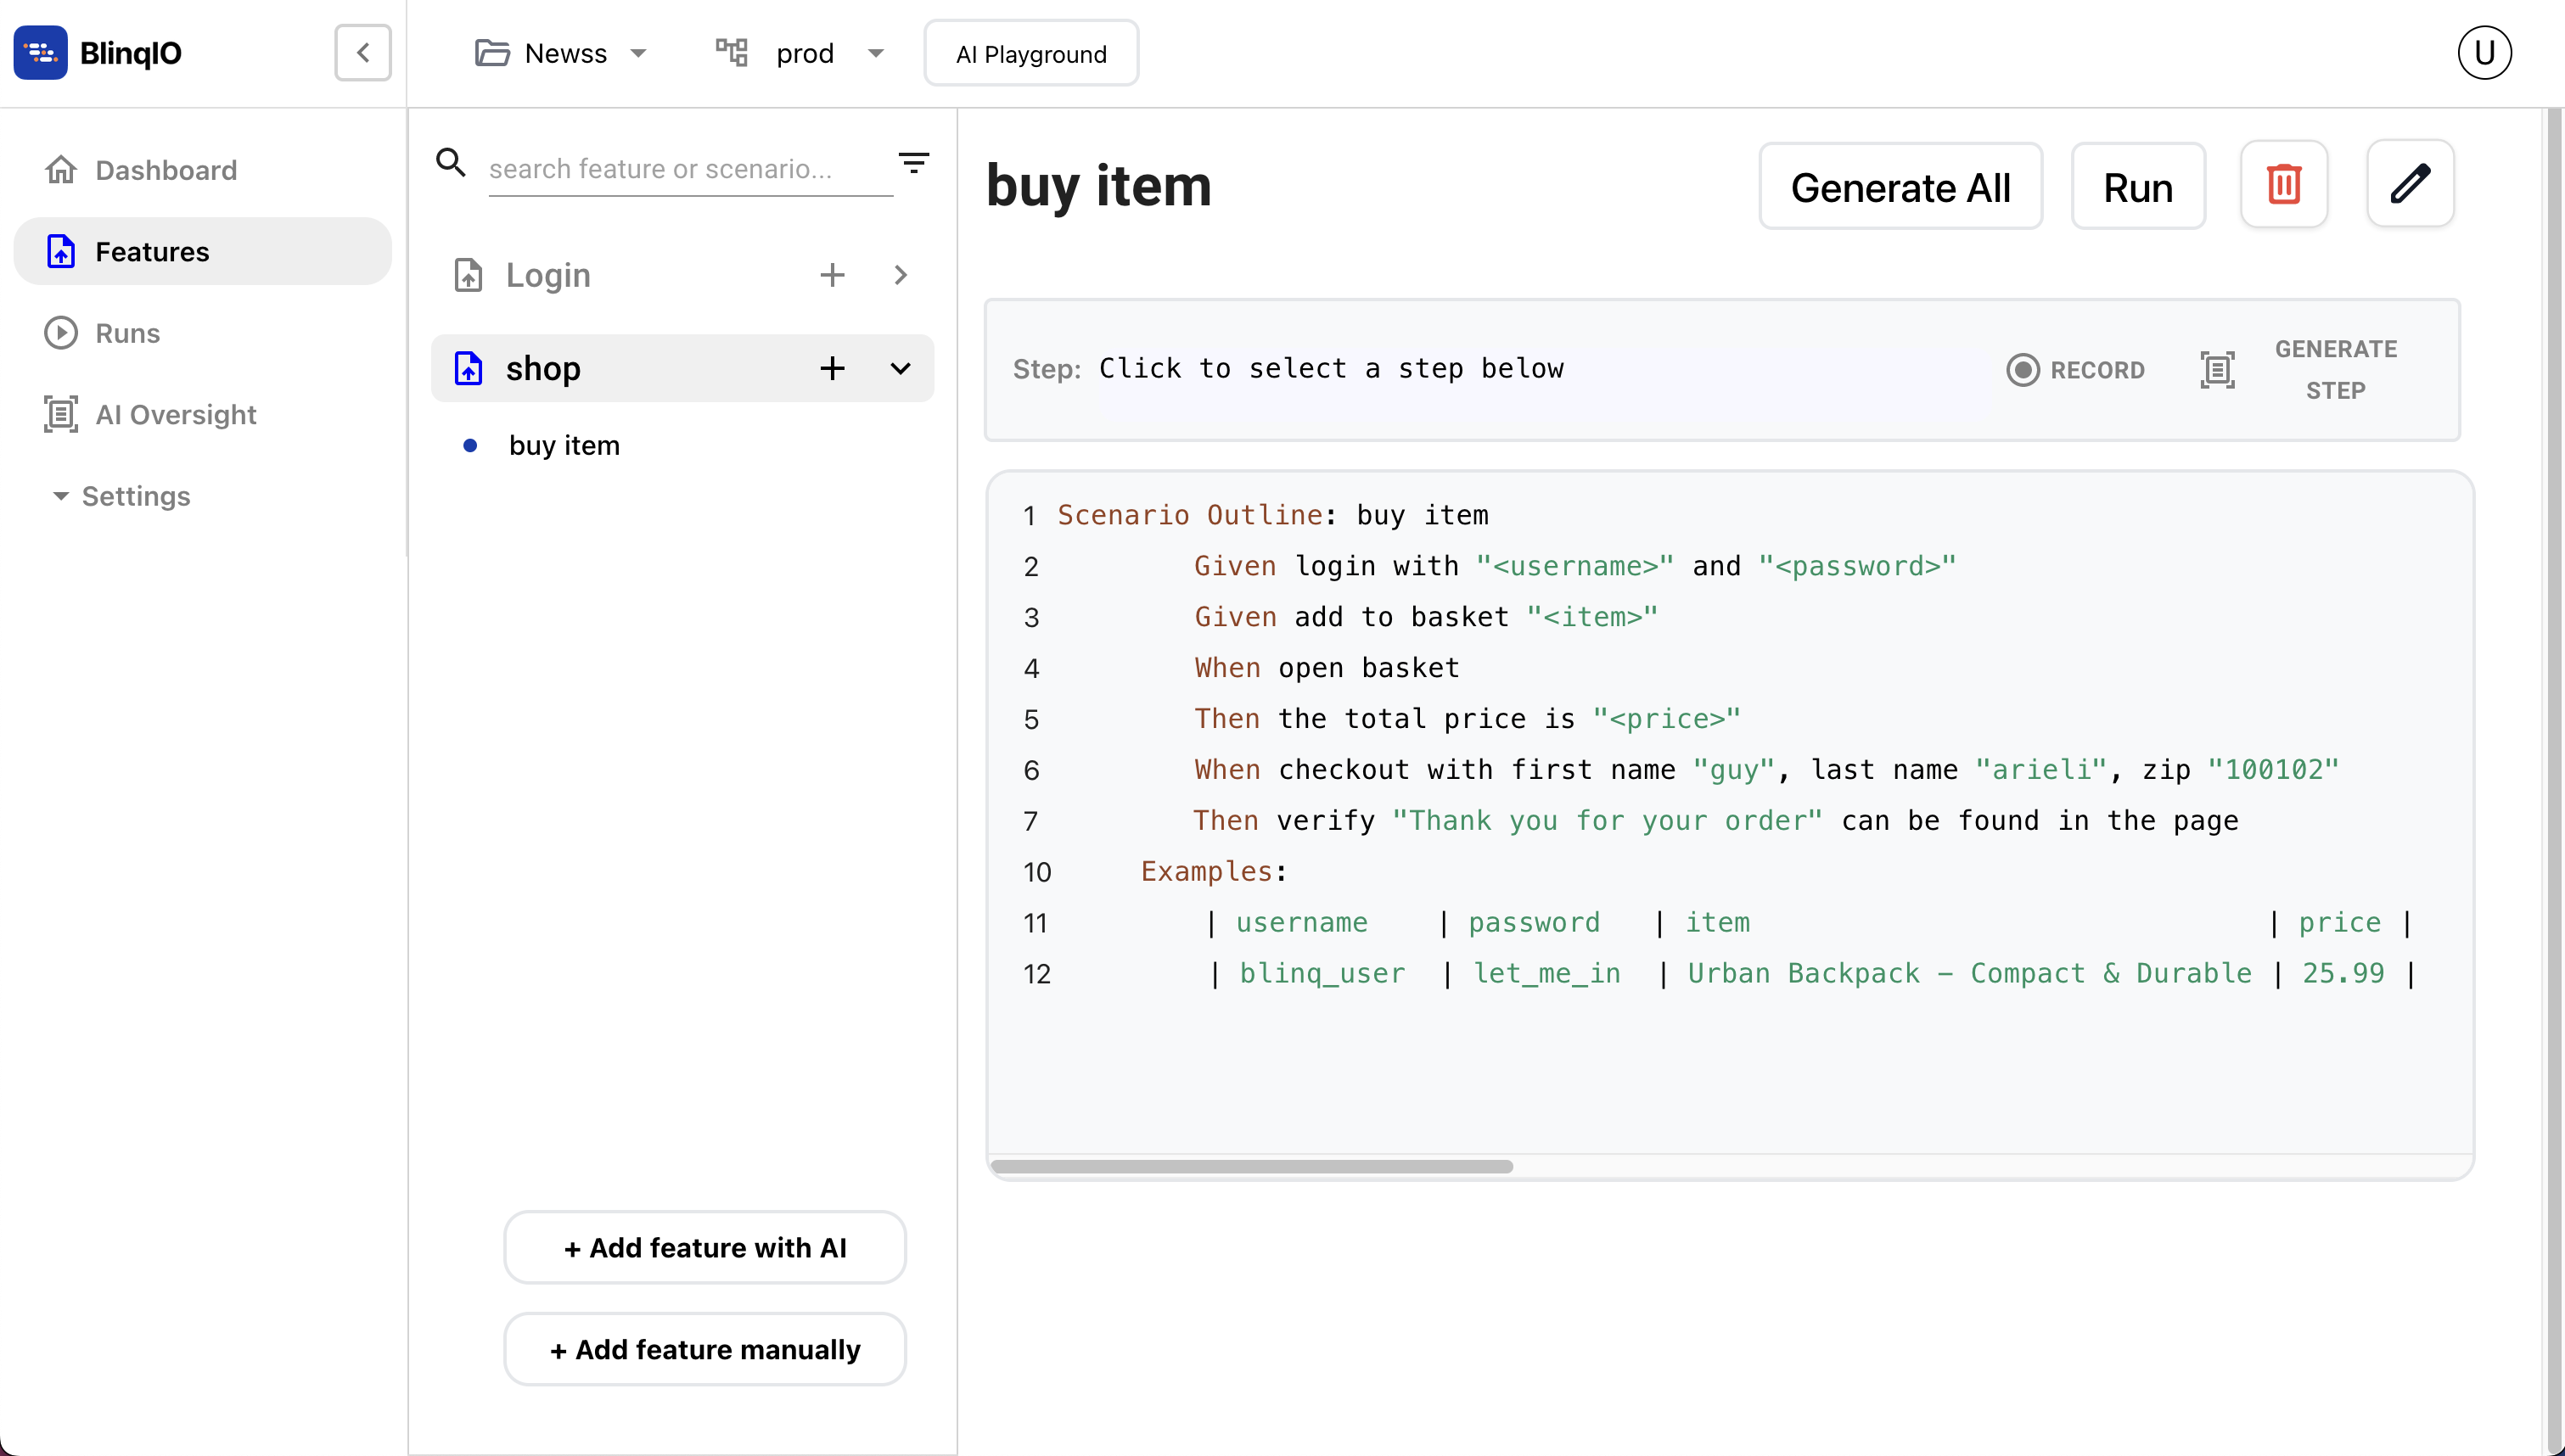This screenshot has width=2565, height=1456.
Task: Click the Newss project folder icon
Action: pos(492,53)
